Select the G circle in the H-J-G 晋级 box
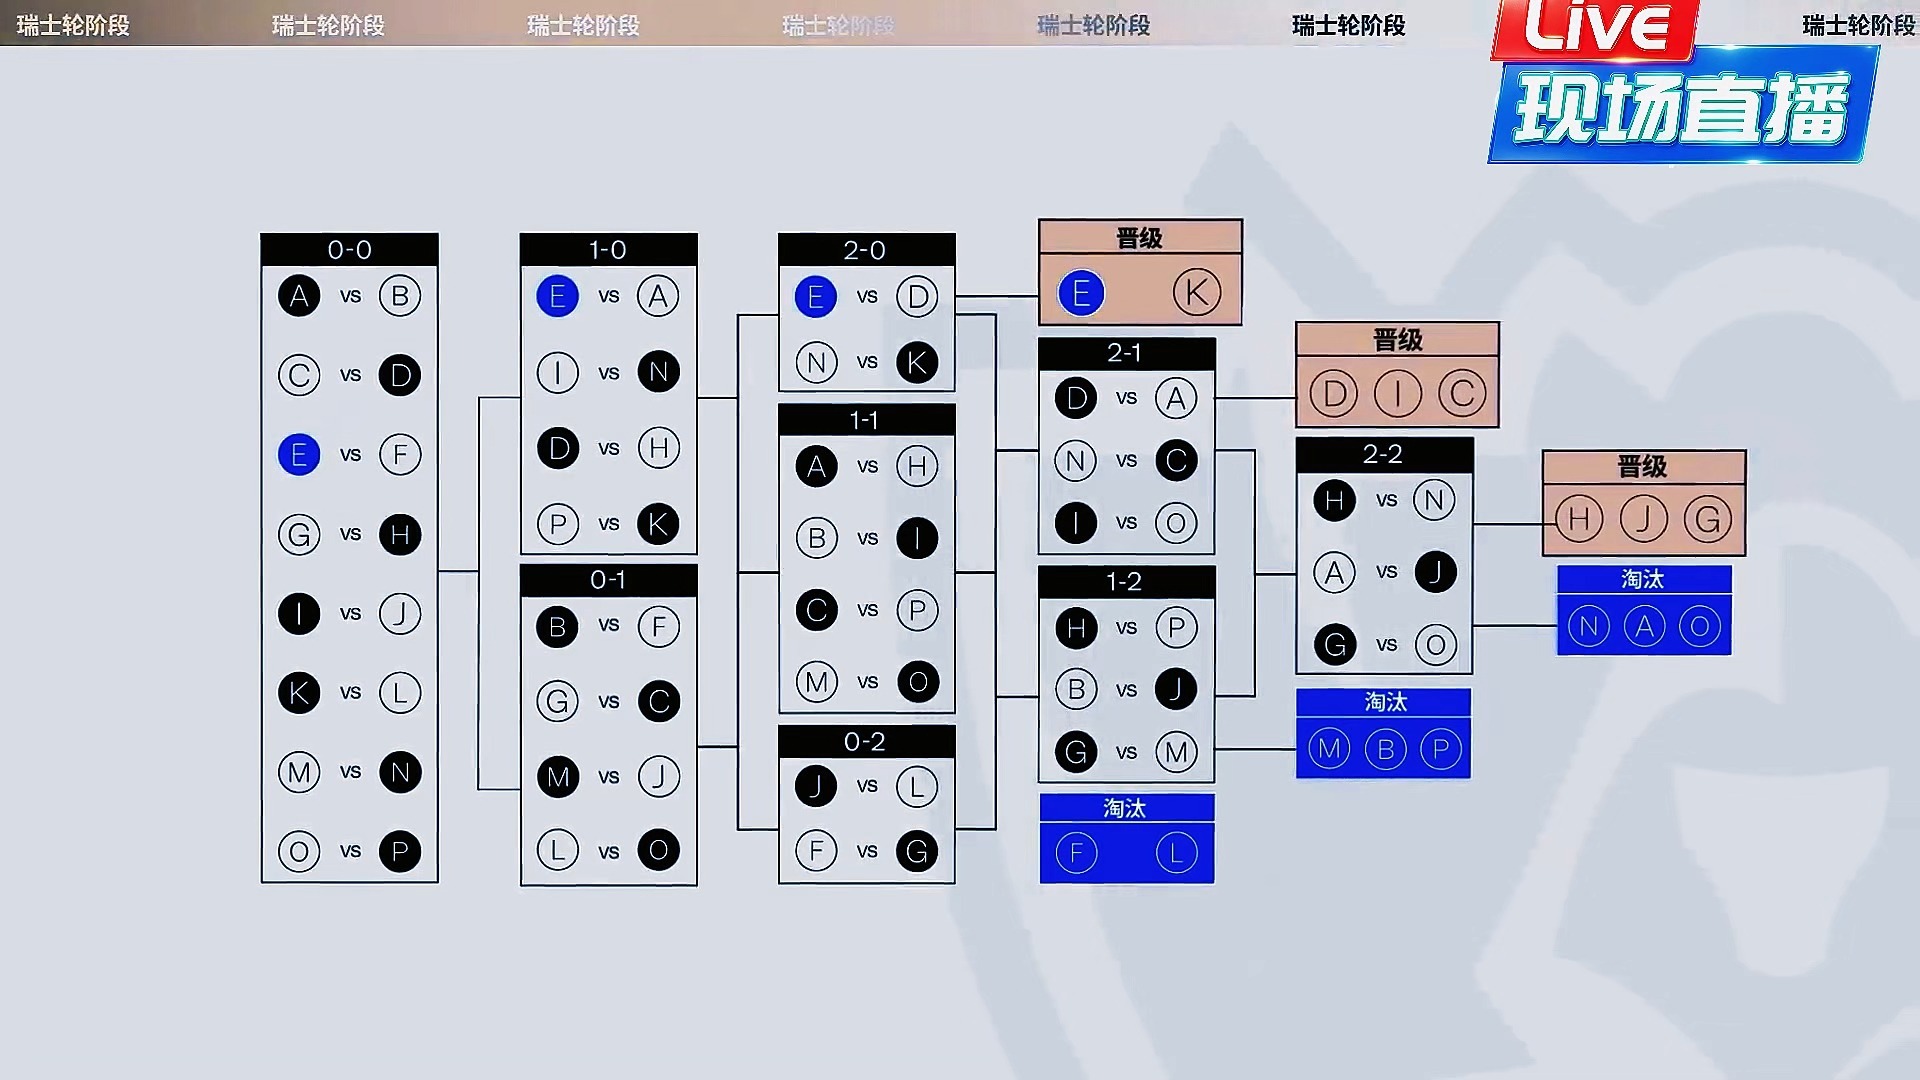 [1707, 519]
